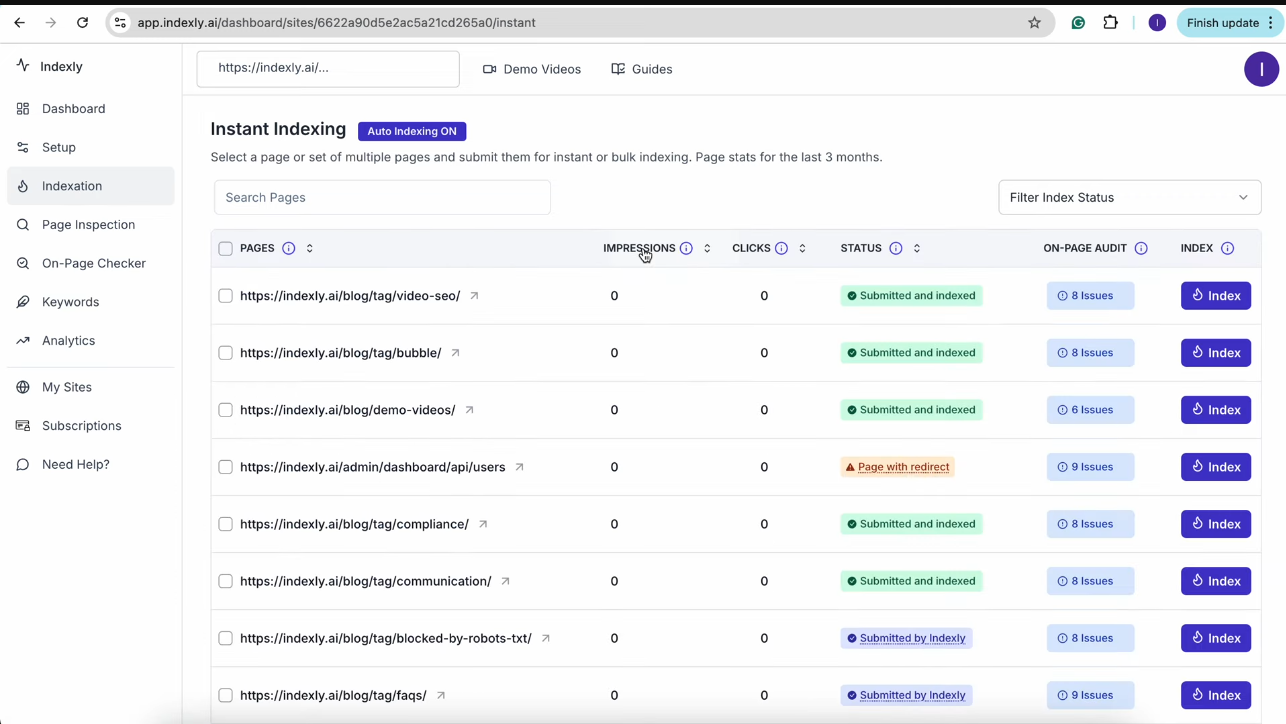Sort by Clicks using the column chevron
This screenshot has height=724, width=1286.
pyautogui.click(x=801, y=248)
